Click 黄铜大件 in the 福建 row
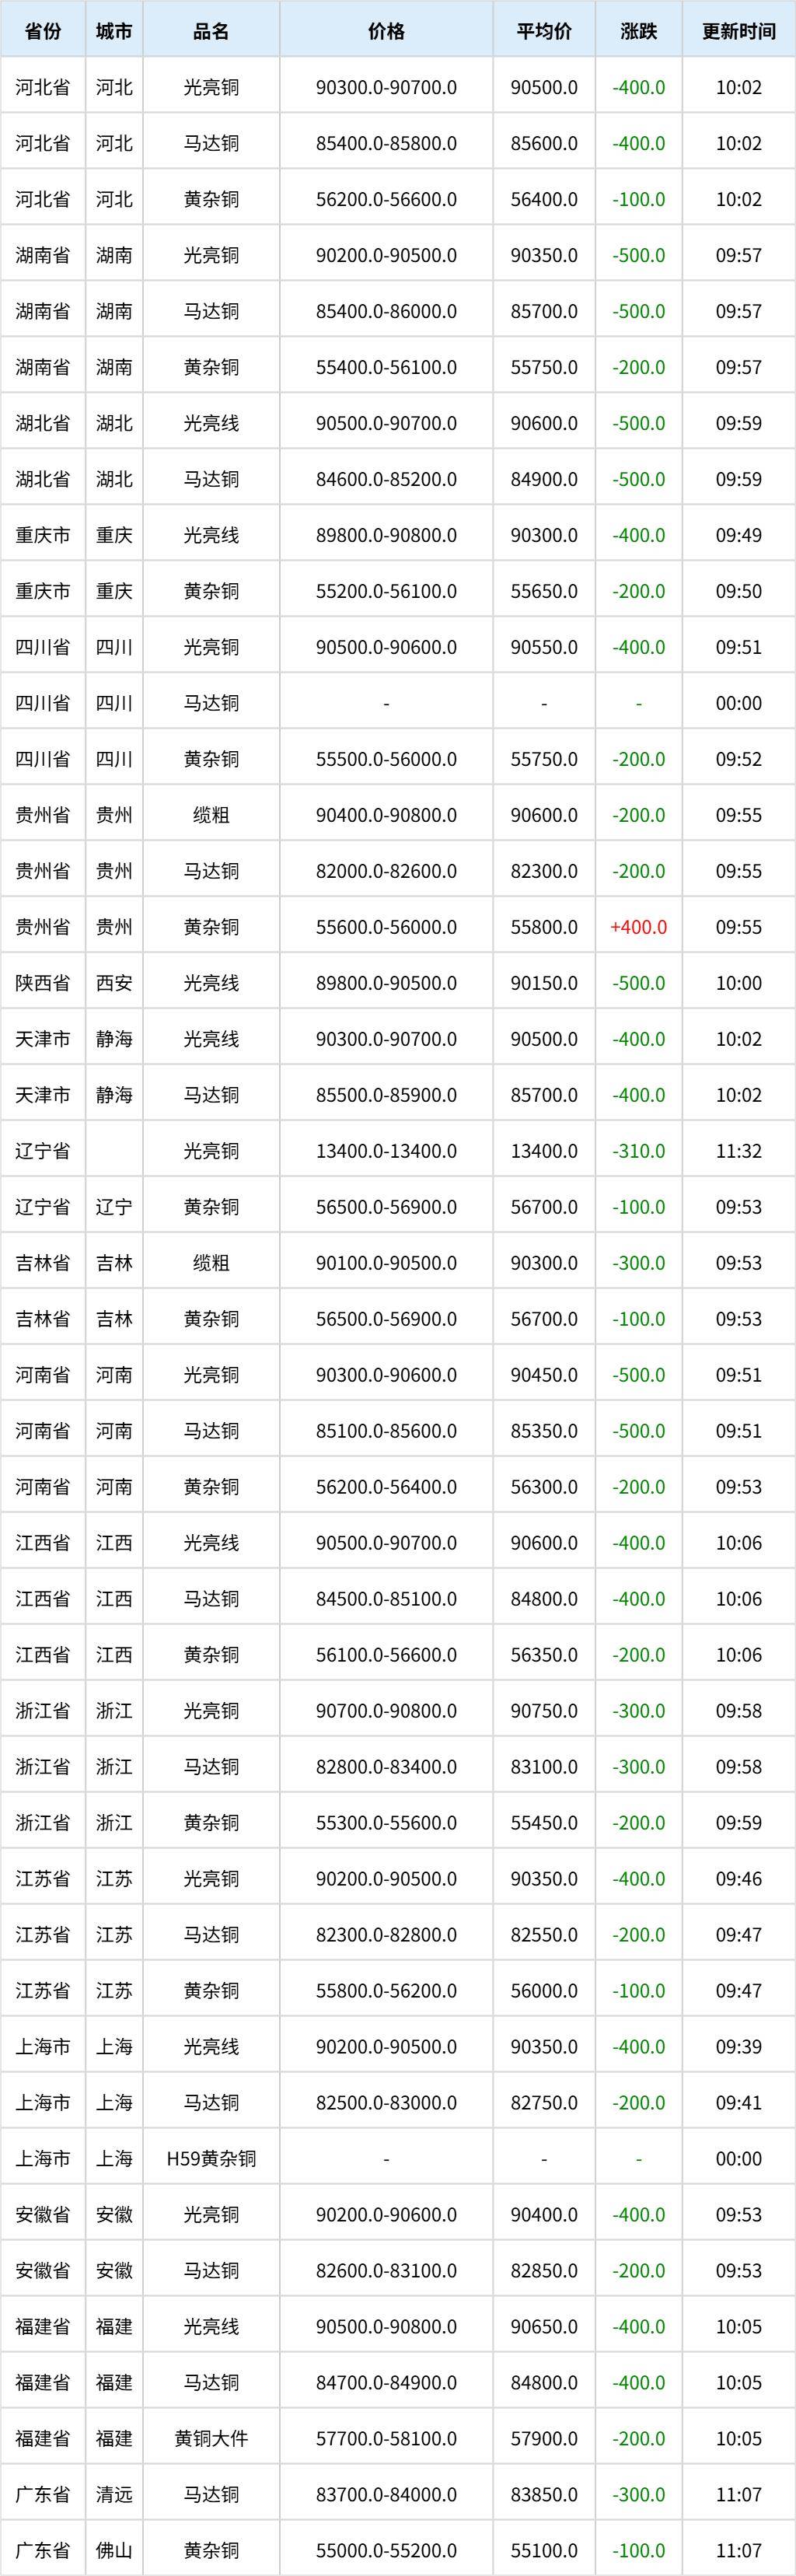 pyautogui.click(x=211, y=2439)
